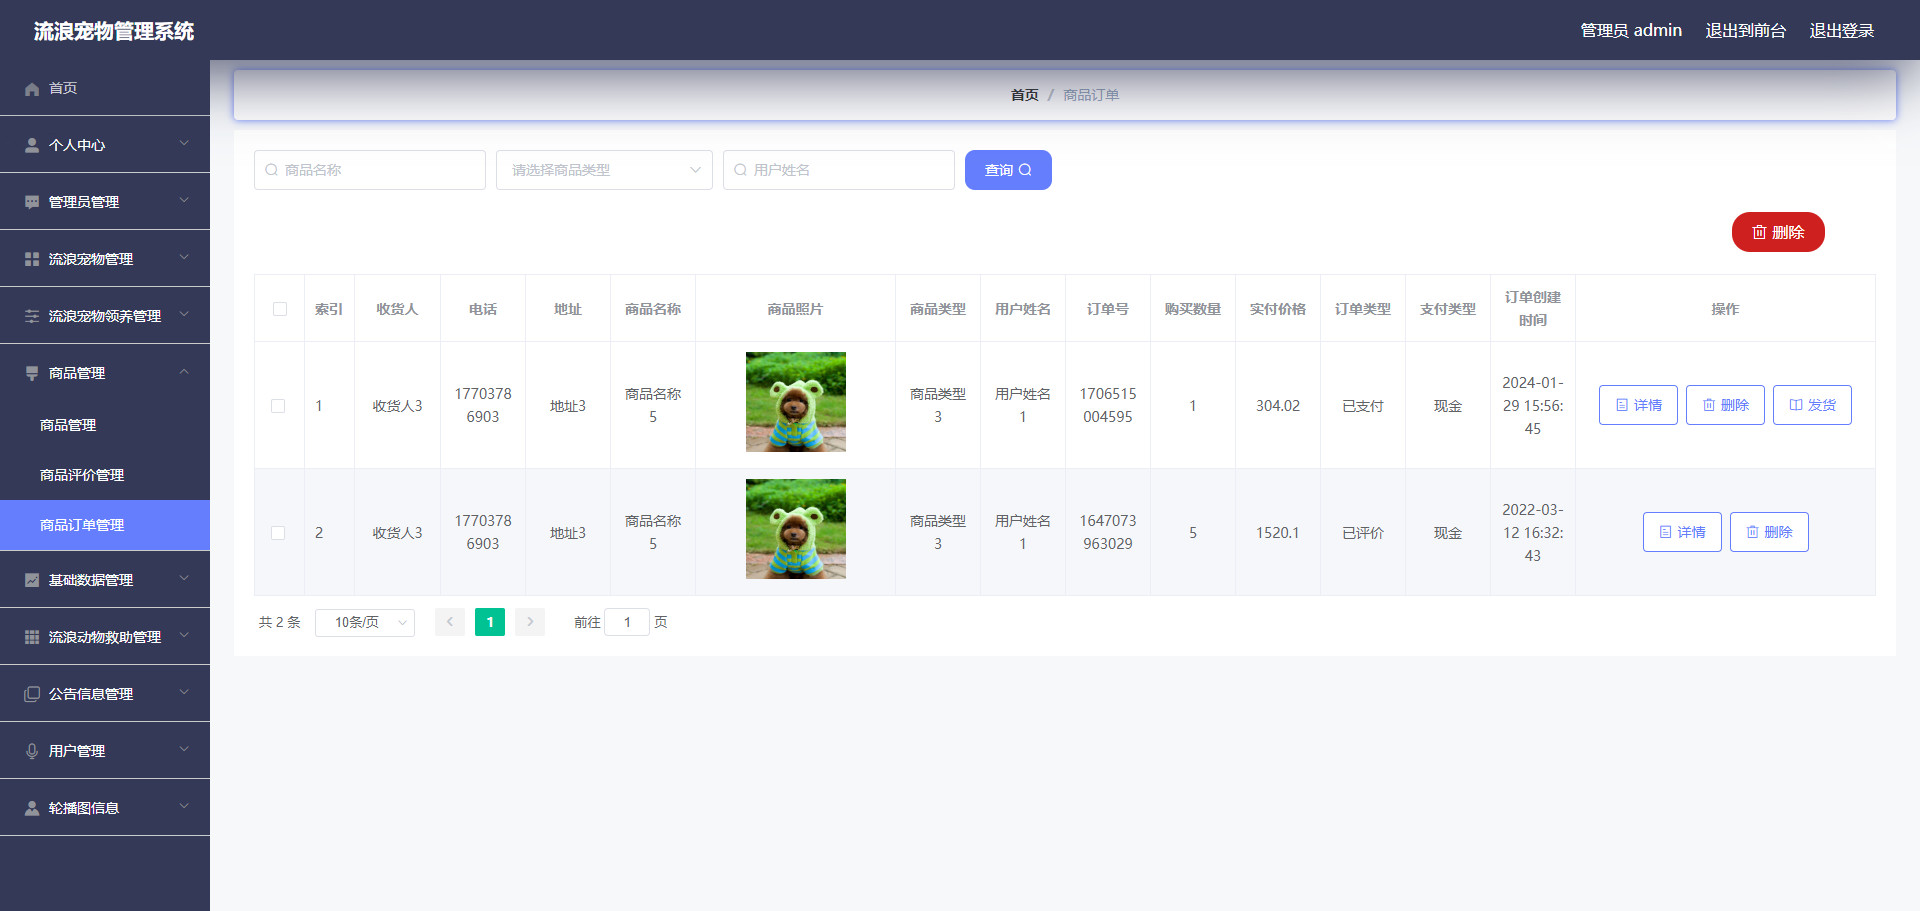
Task: Click order price cell 304.02
Action: click(1278, 406)
